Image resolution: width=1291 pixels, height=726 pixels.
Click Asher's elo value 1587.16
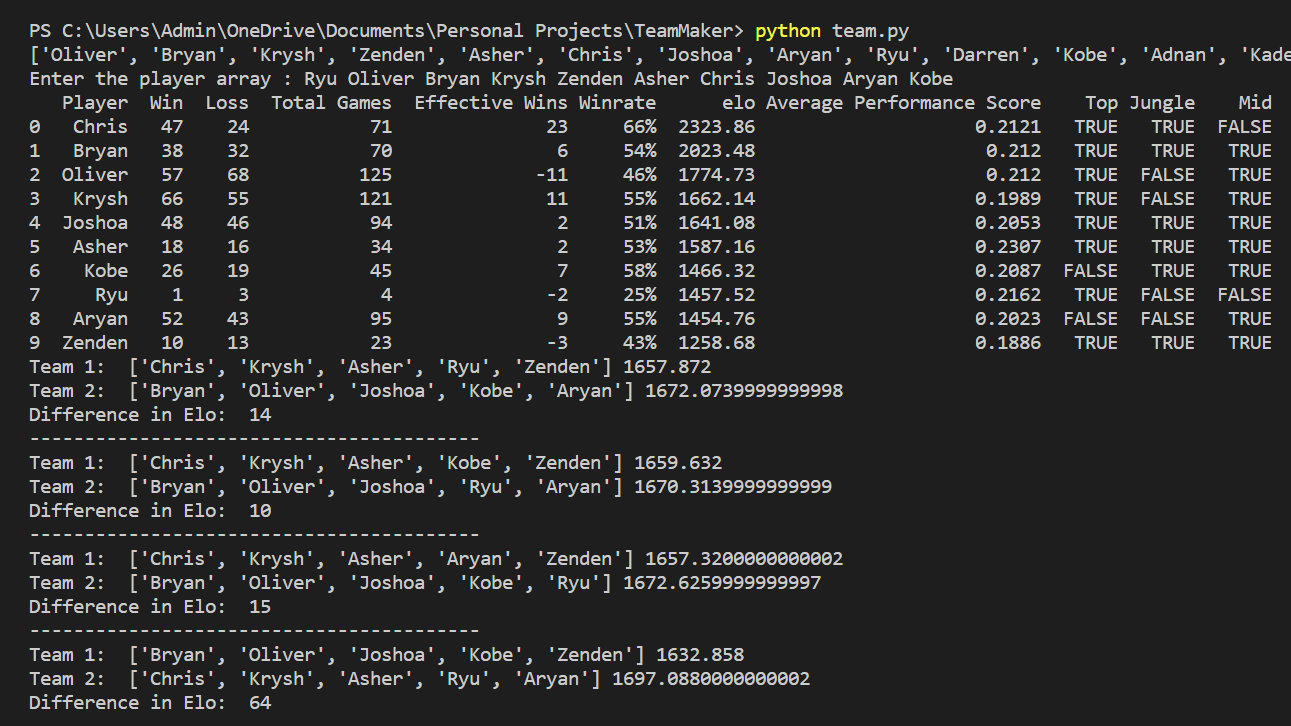click(x=717, y=247)
